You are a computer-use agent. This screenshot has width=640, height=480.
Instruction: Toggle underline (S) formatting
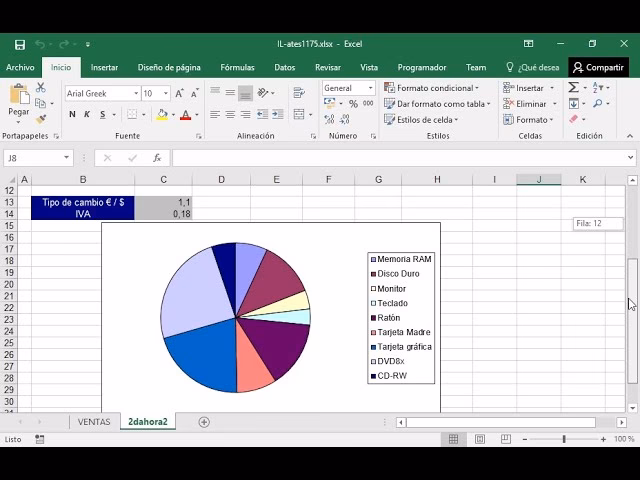tap(102, 115)
